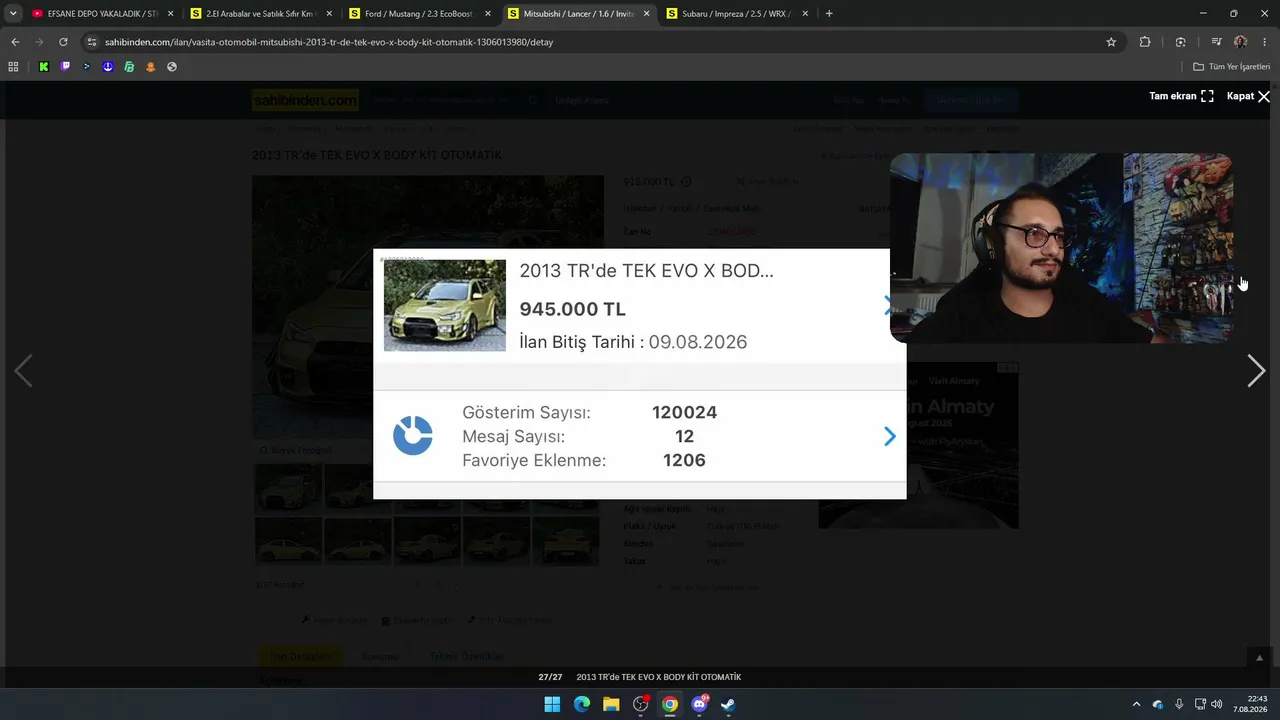Open the orange bookmark icon
1280x720 pixels.
151,67
